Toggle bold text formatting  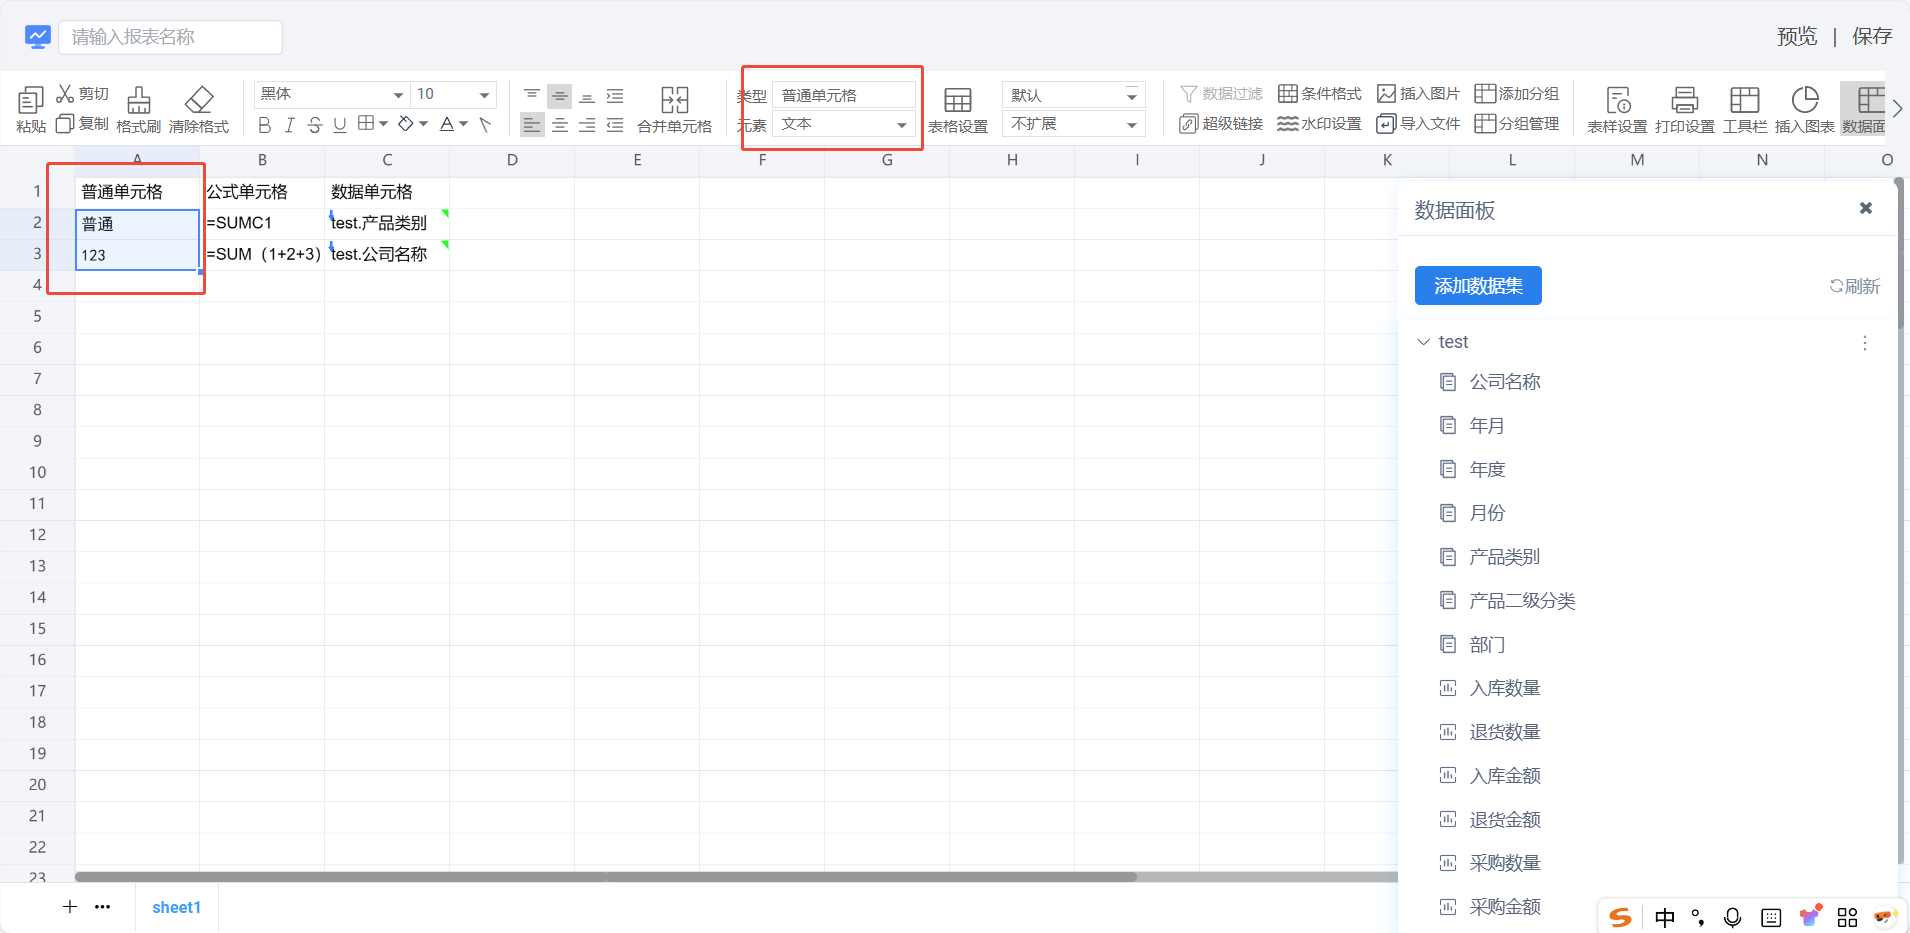[264, 125]
